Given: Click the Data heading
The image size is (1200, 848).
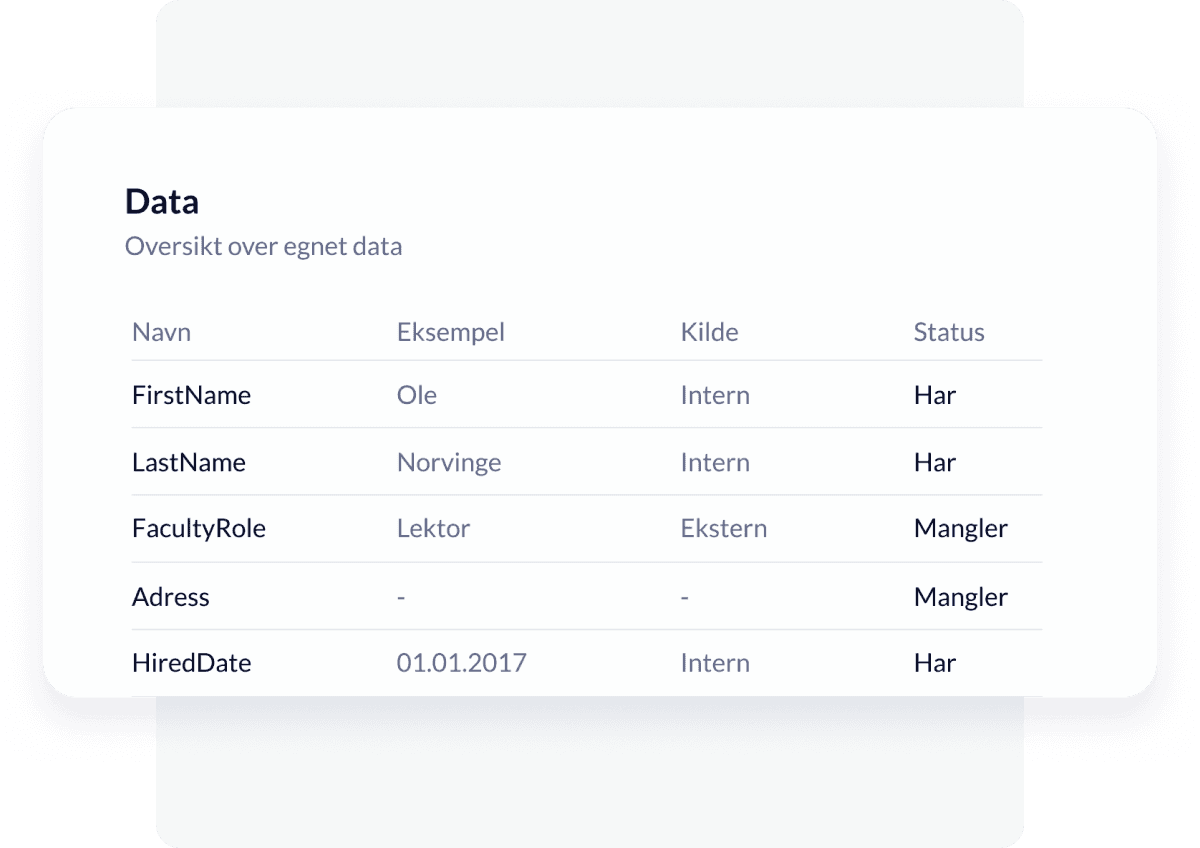Looking at the screenshot, I should [x=161, y=202].
